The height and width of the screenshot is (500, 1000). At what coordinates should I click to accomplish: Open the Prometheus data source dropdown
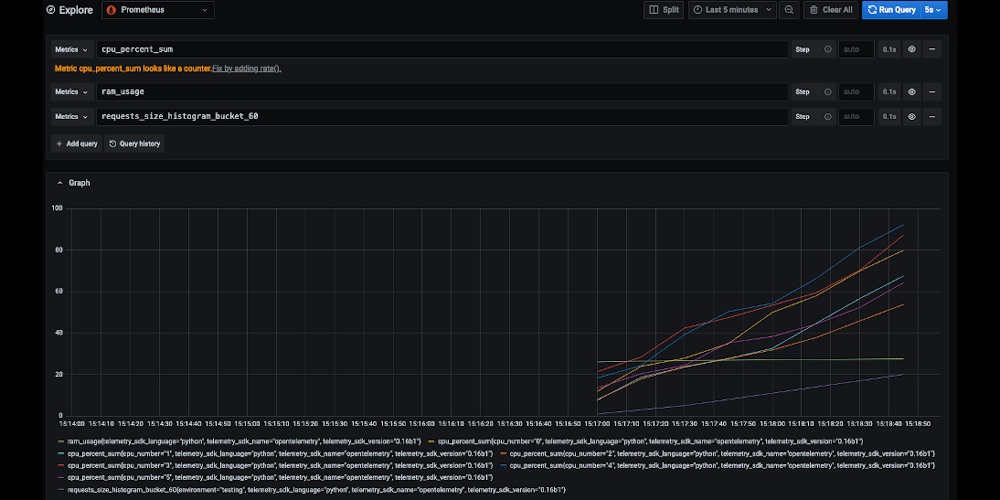(x=158, y=10)
